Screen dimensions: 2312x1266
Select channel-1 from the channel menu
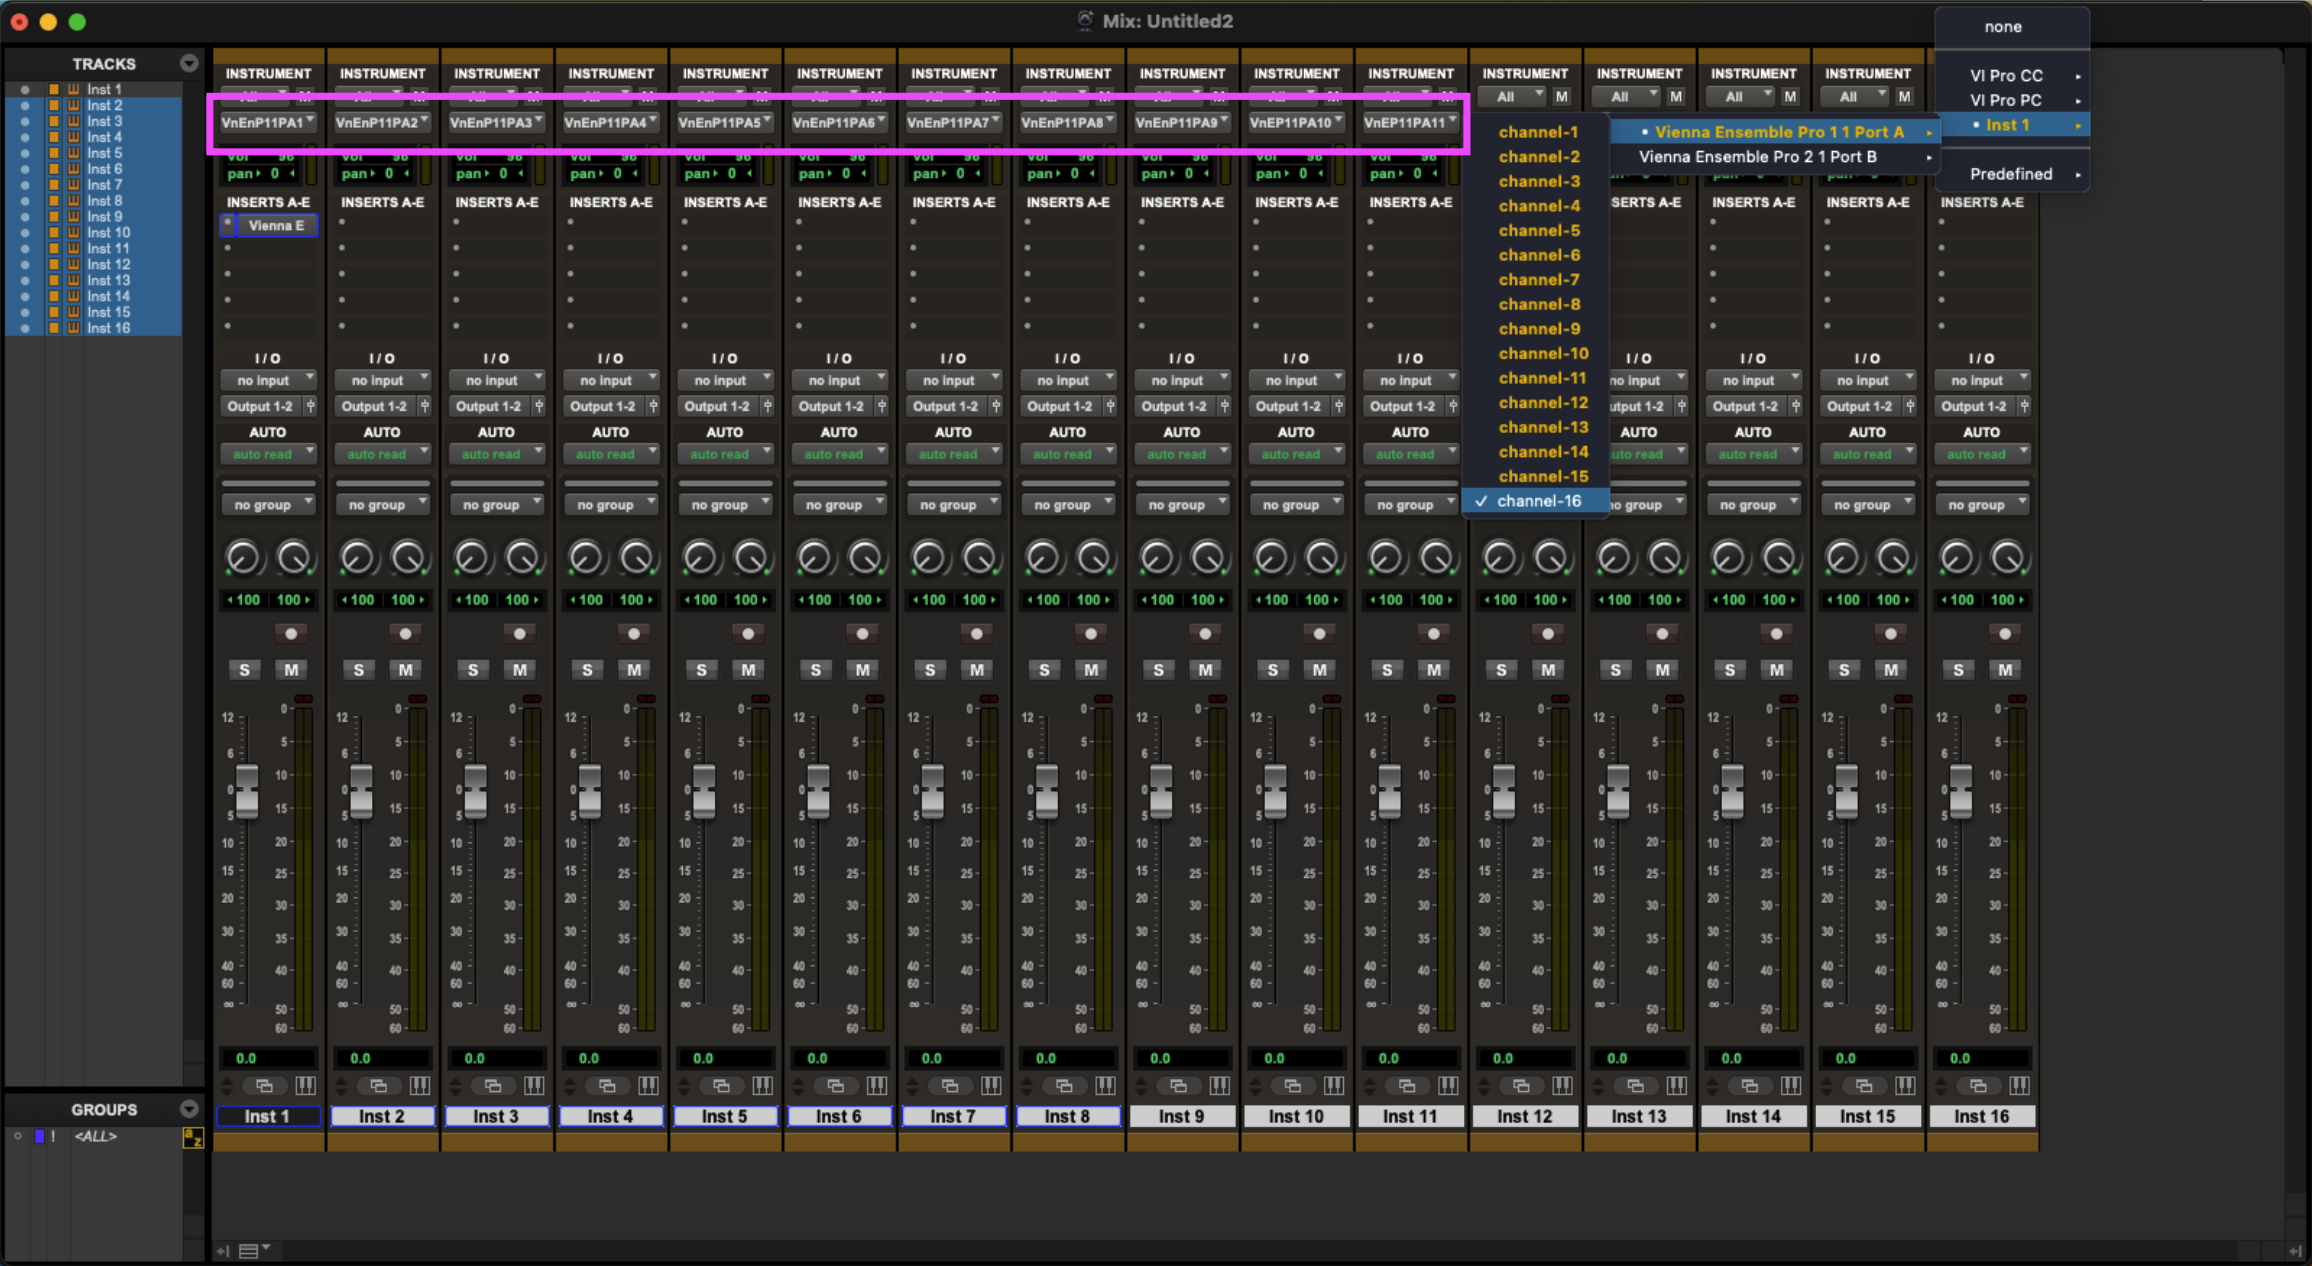pyautogui.click(x=1537, y=132)
